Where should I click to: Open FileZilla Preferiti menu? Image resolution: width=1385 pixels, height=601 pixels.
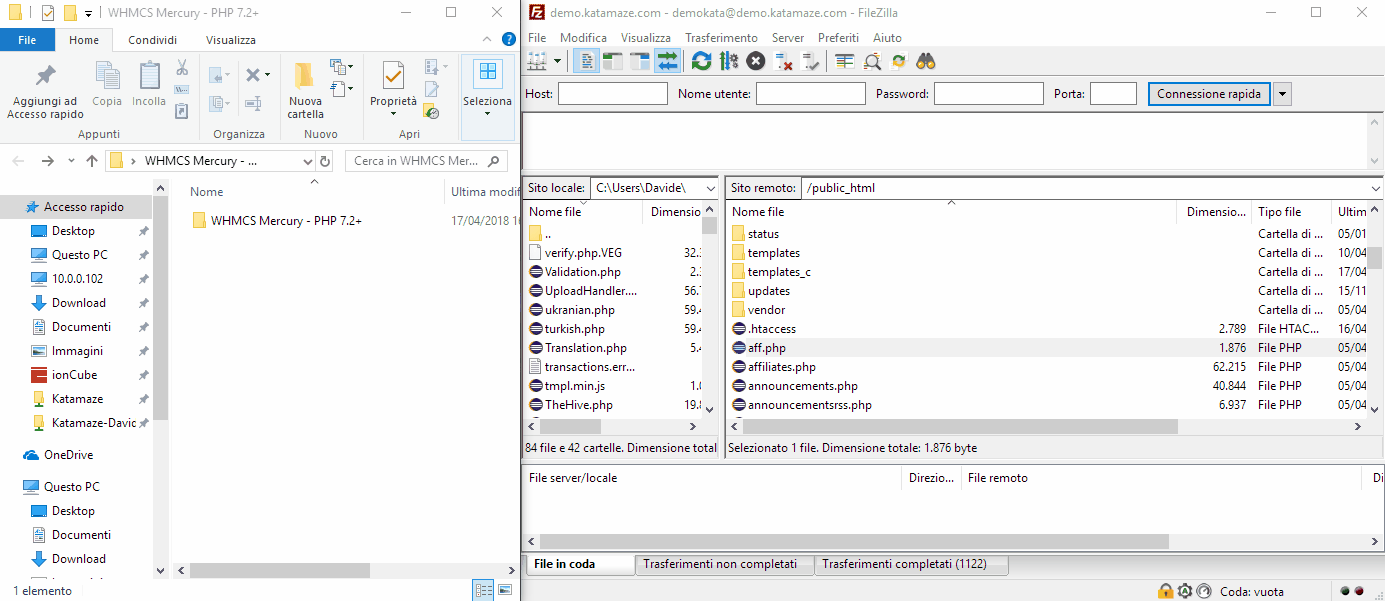[x=838, y=38]
